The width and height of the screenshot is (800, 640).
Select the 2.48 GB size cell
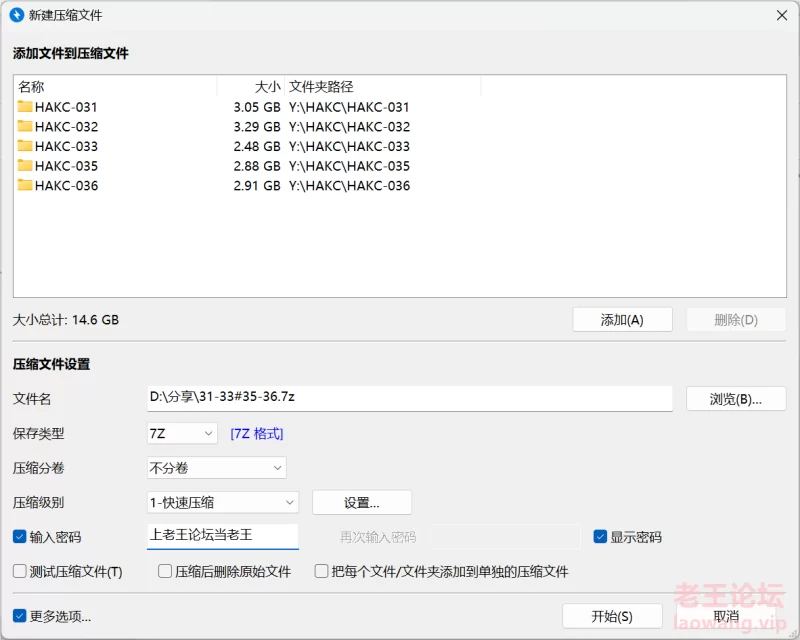(257, 146)
